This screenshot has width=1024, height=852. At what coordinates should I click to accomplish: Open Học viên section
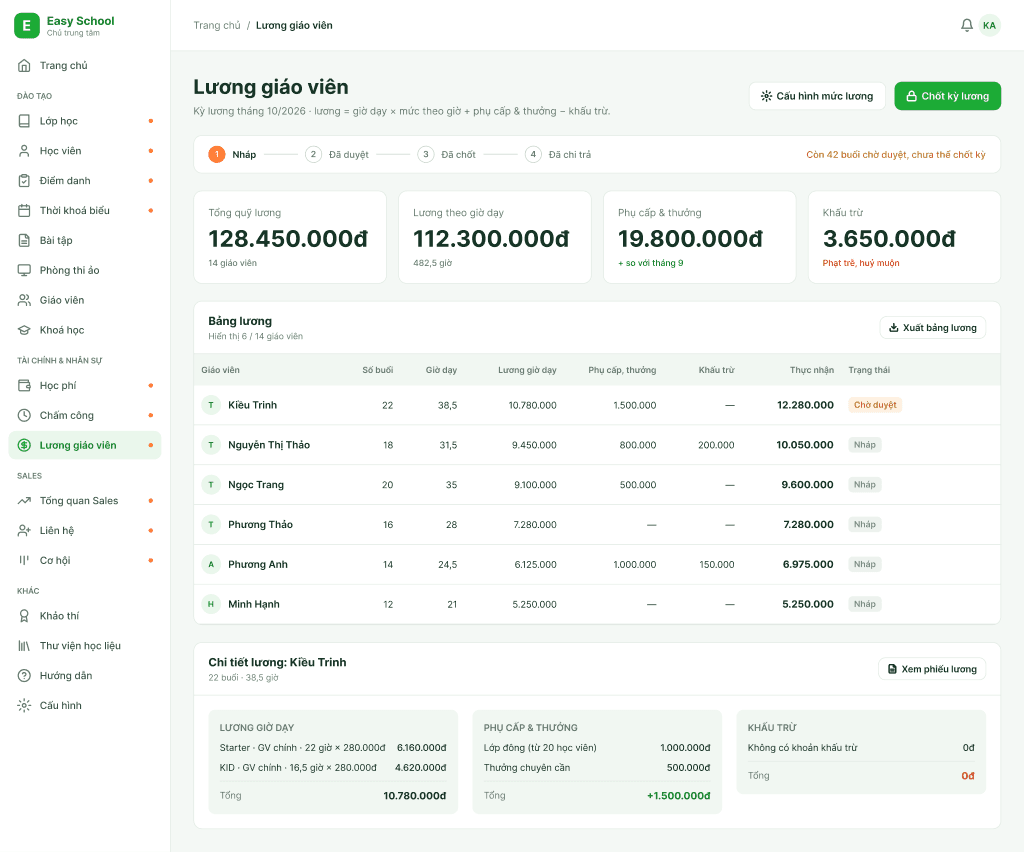pyautogui.click(x=85, y=151)
